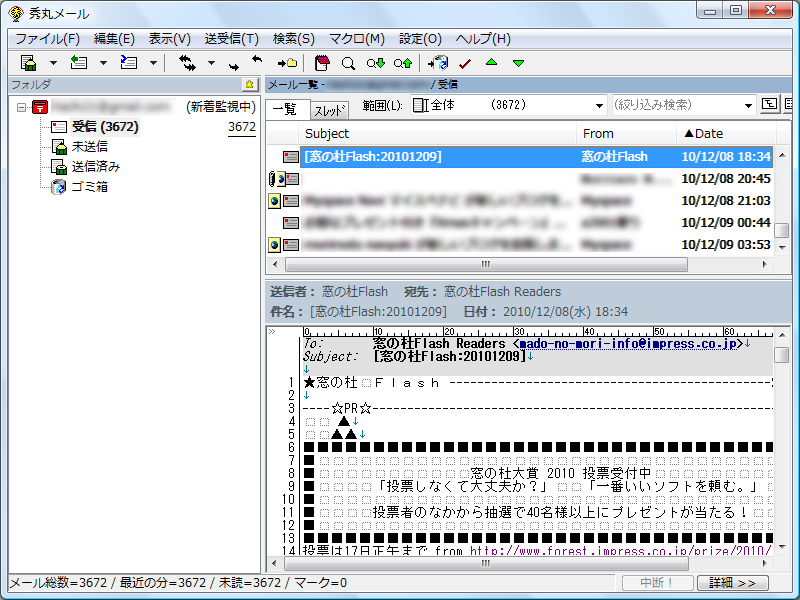
Task: Select the 未送信 folder
Action: [x=89, y=146]
